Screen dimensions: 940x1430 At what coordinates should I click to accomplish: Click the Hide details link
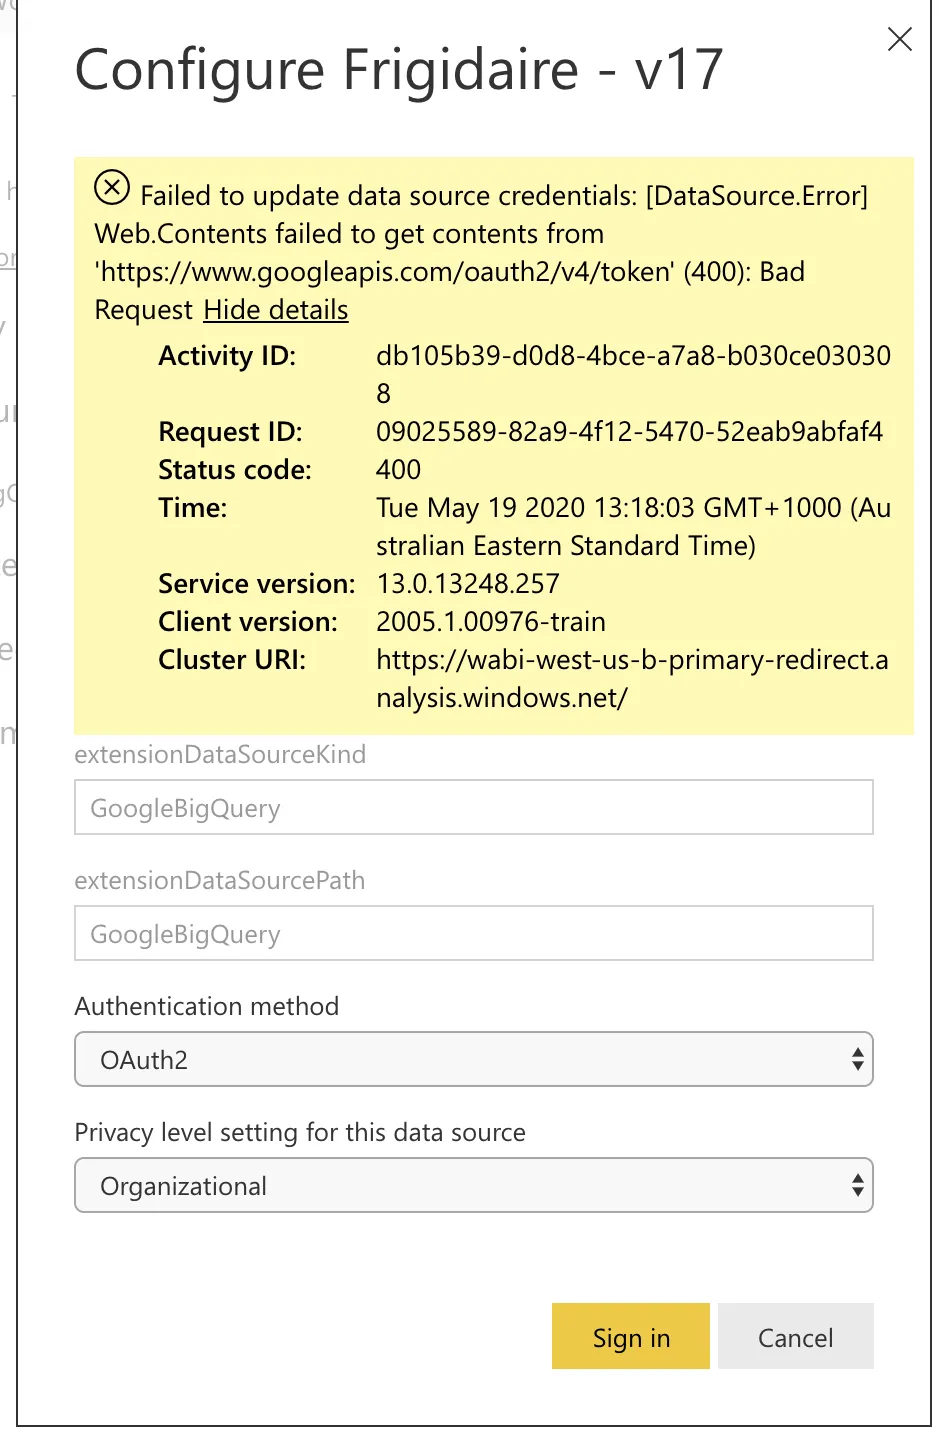coord(276,310)
